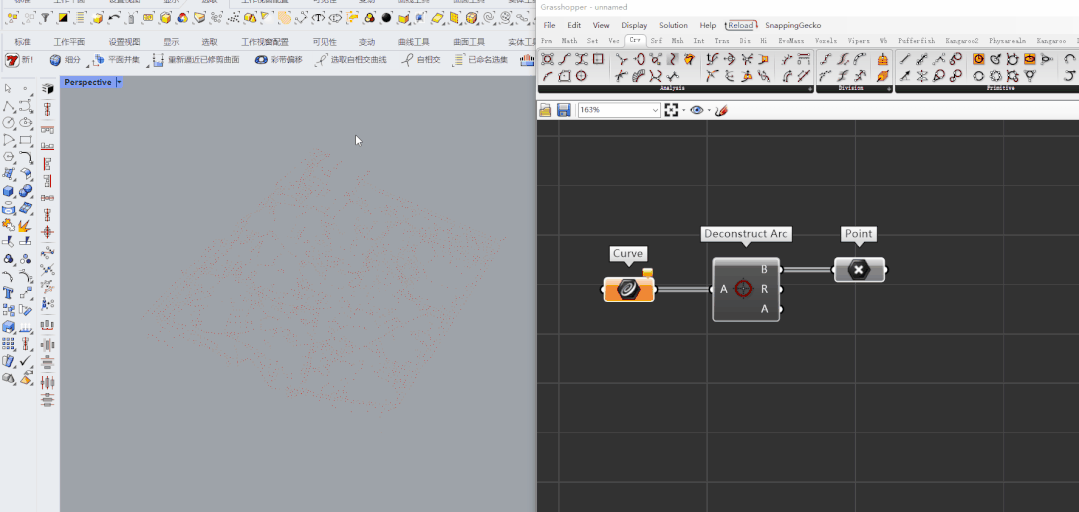This screenshot has width=1079, height=512.
Task: Click the Zoom Extents icon on canvas toolbar
Action: pyautogui.click(x=672, y=110)
